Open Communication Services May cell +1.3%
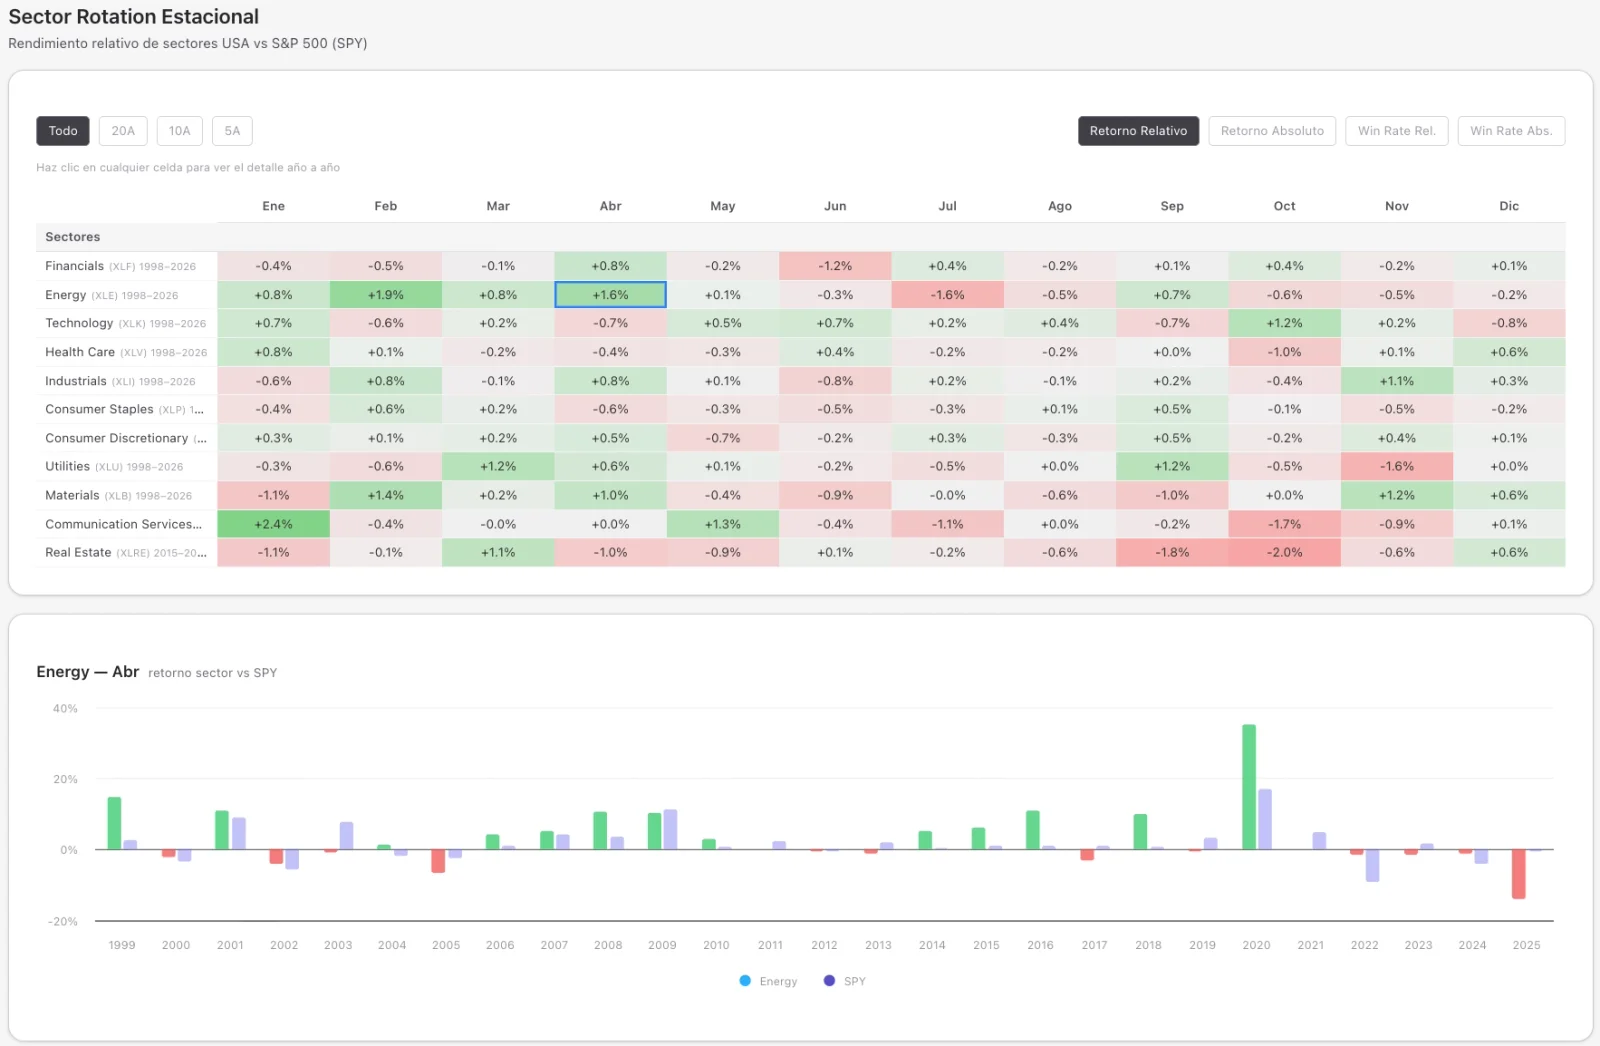The image size is (1600, 1046). click(x=723, y=524)
